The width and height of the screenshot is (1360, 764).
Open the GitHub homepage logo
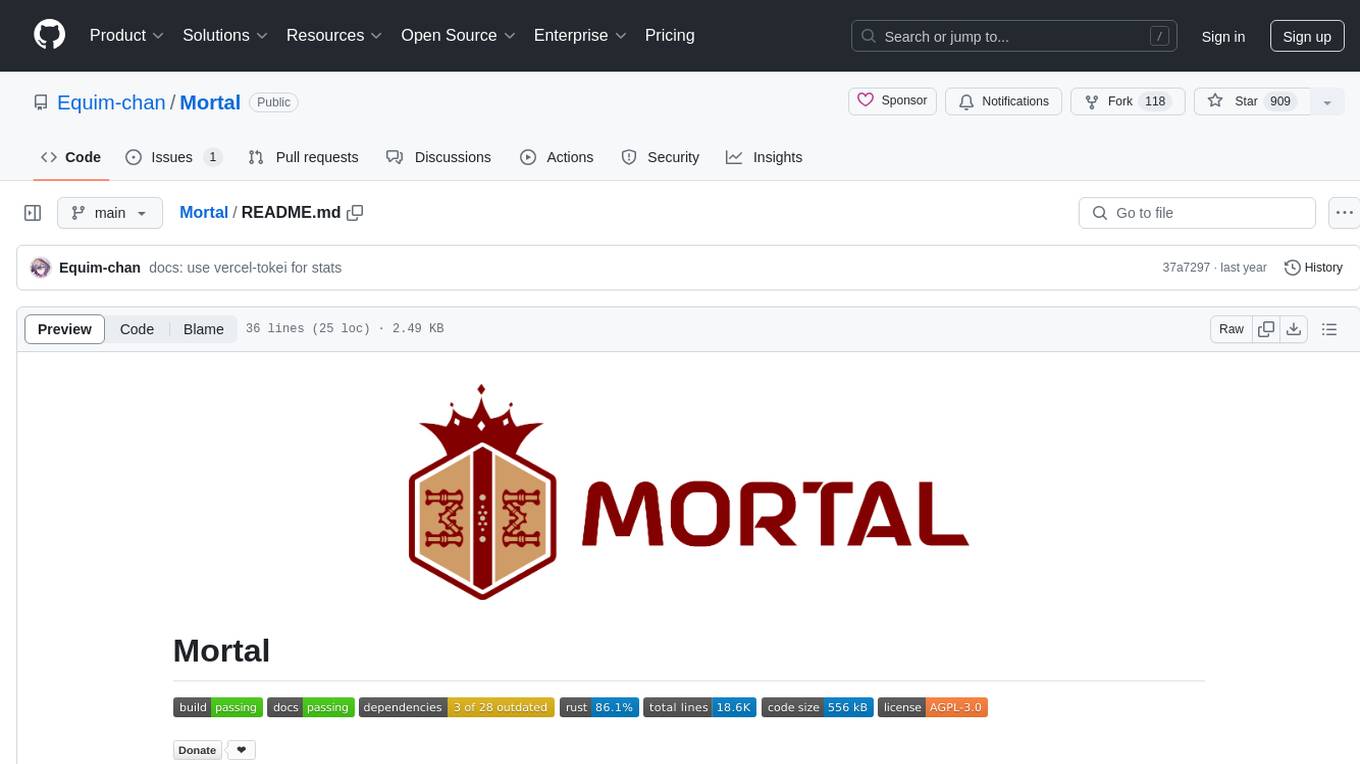(x=49, y=35)
